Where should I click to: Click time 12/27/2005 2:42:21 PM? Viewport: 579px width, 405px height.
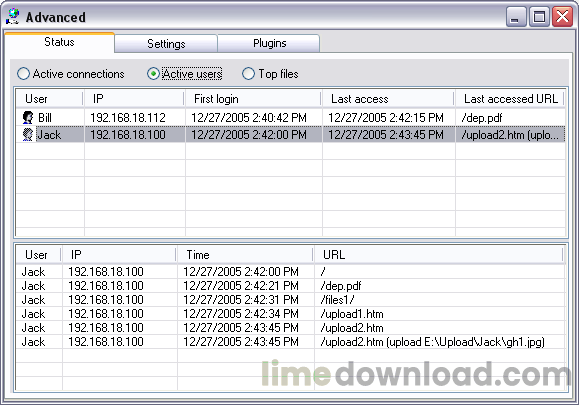coord(241,286)
